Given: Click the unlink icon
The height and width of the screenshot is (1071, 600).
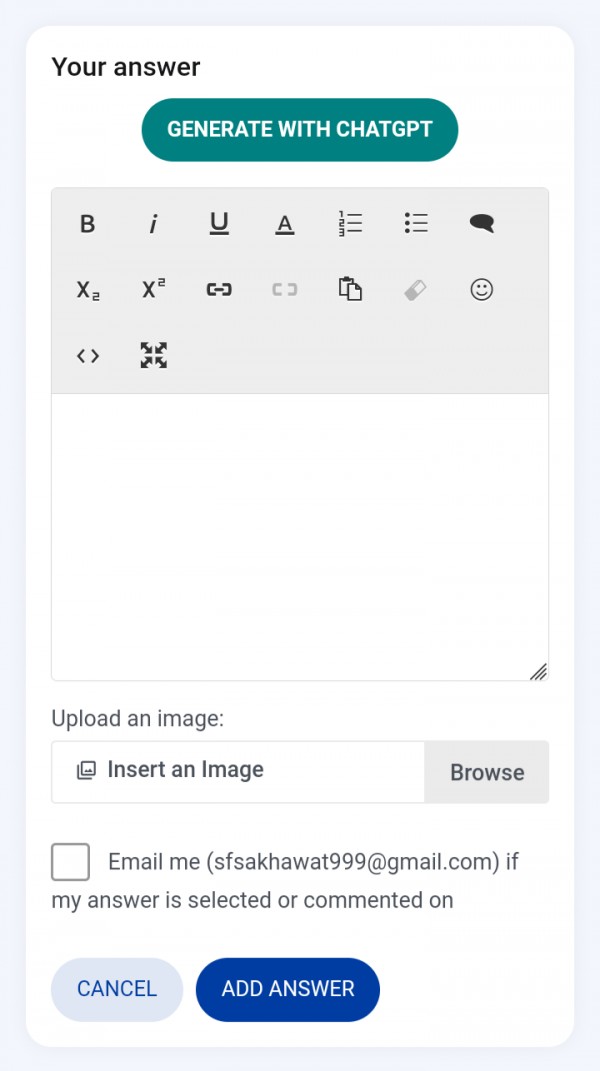Looking at the screenshot, I should click(285, 290).
